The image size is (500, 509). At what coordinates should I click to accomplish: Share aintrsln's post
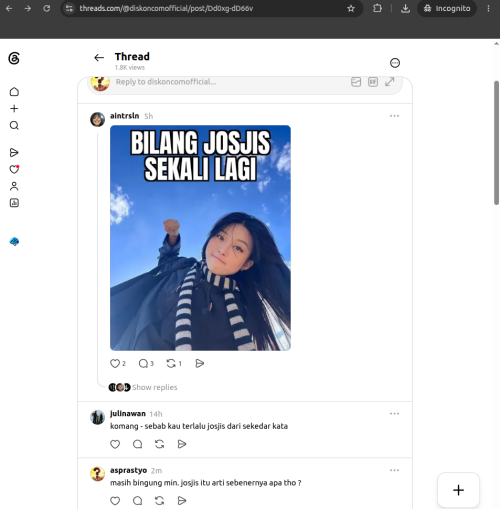pos(199,363)
